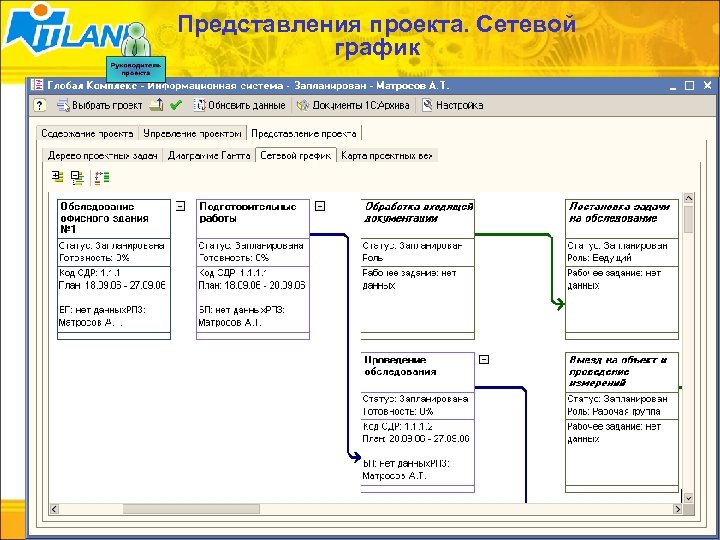720x540 pixels.
Task: Click the help question mark icon
Action: pos(39,105)
